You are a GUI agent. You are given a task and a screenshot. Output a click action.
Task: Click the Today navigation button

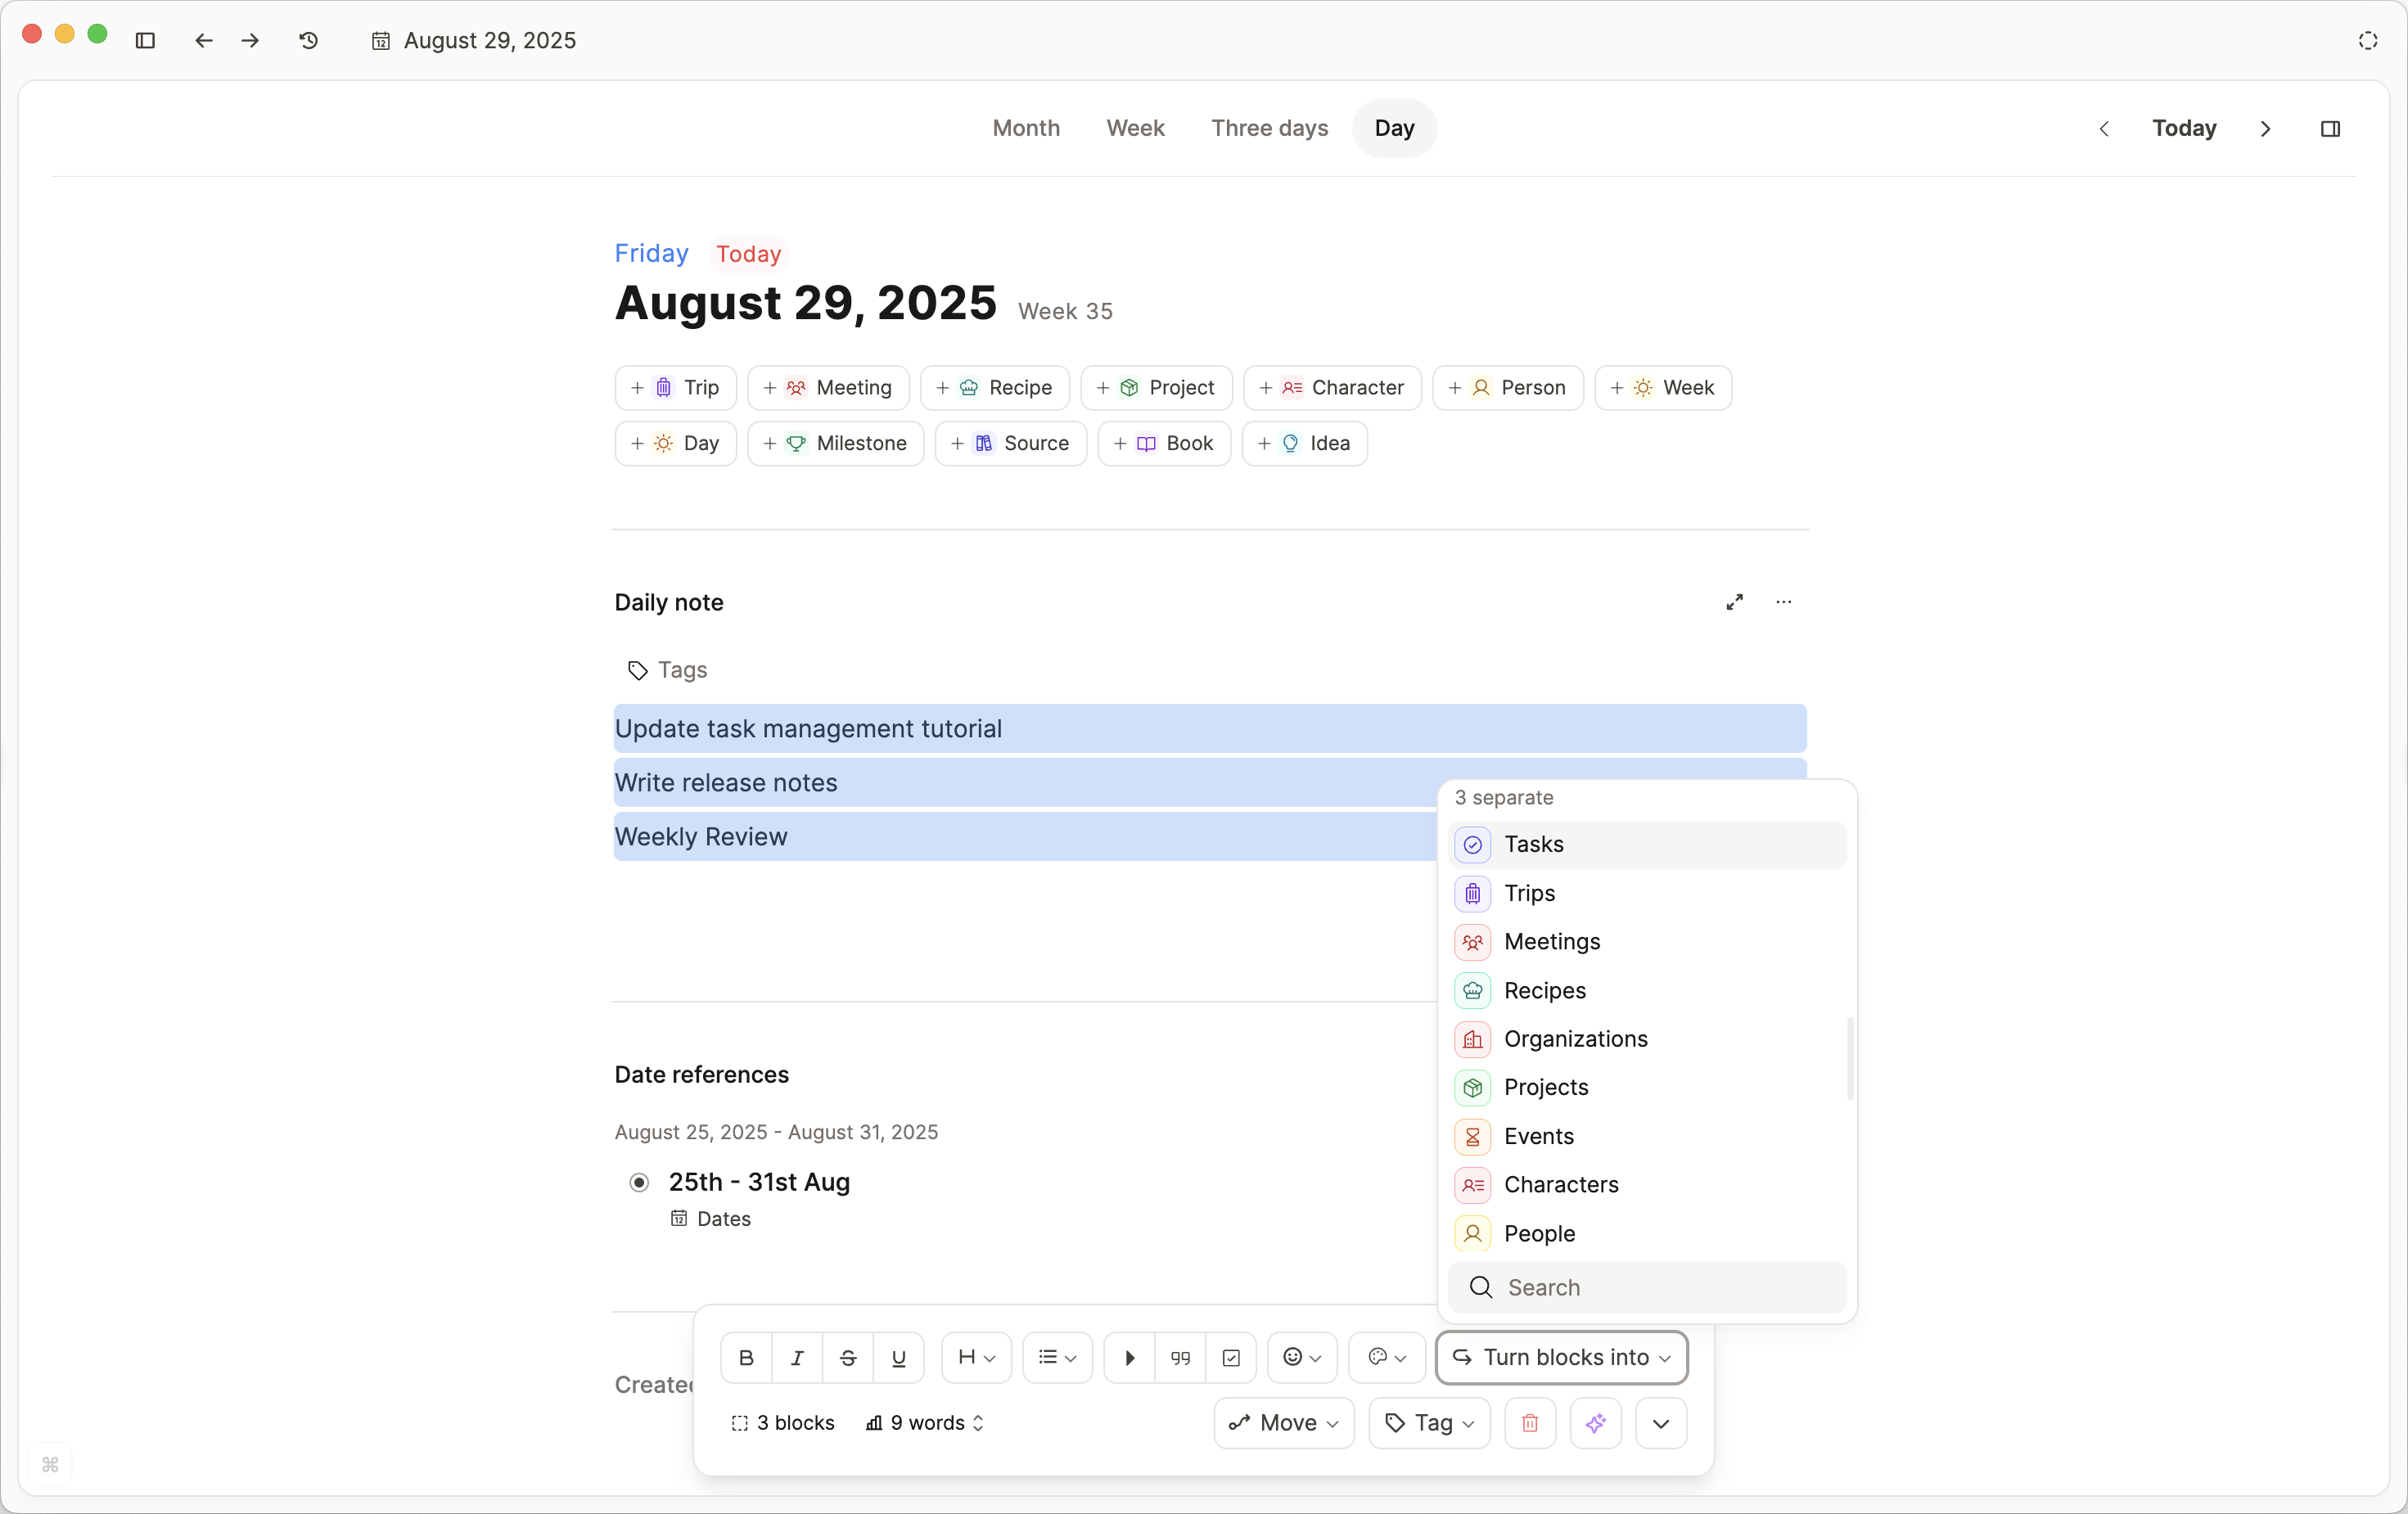pyautogui.click(x=2183, y=128)
